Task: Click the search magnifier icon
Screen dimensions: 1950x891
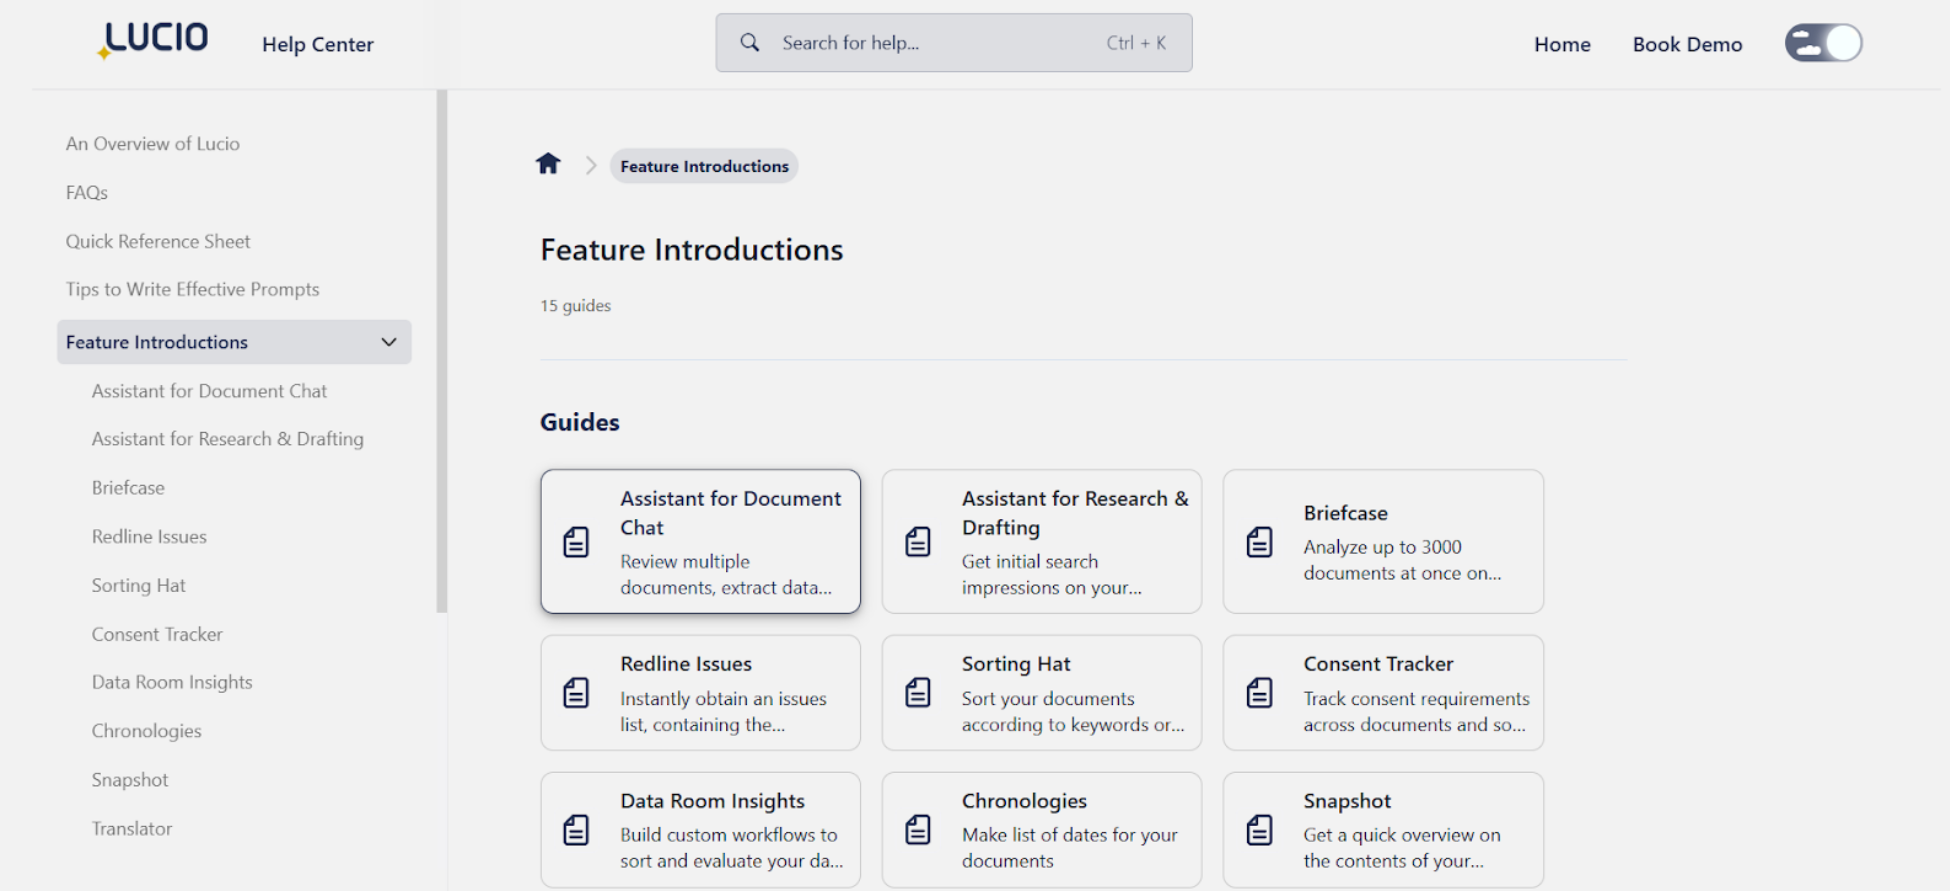Action: [749, 43]
